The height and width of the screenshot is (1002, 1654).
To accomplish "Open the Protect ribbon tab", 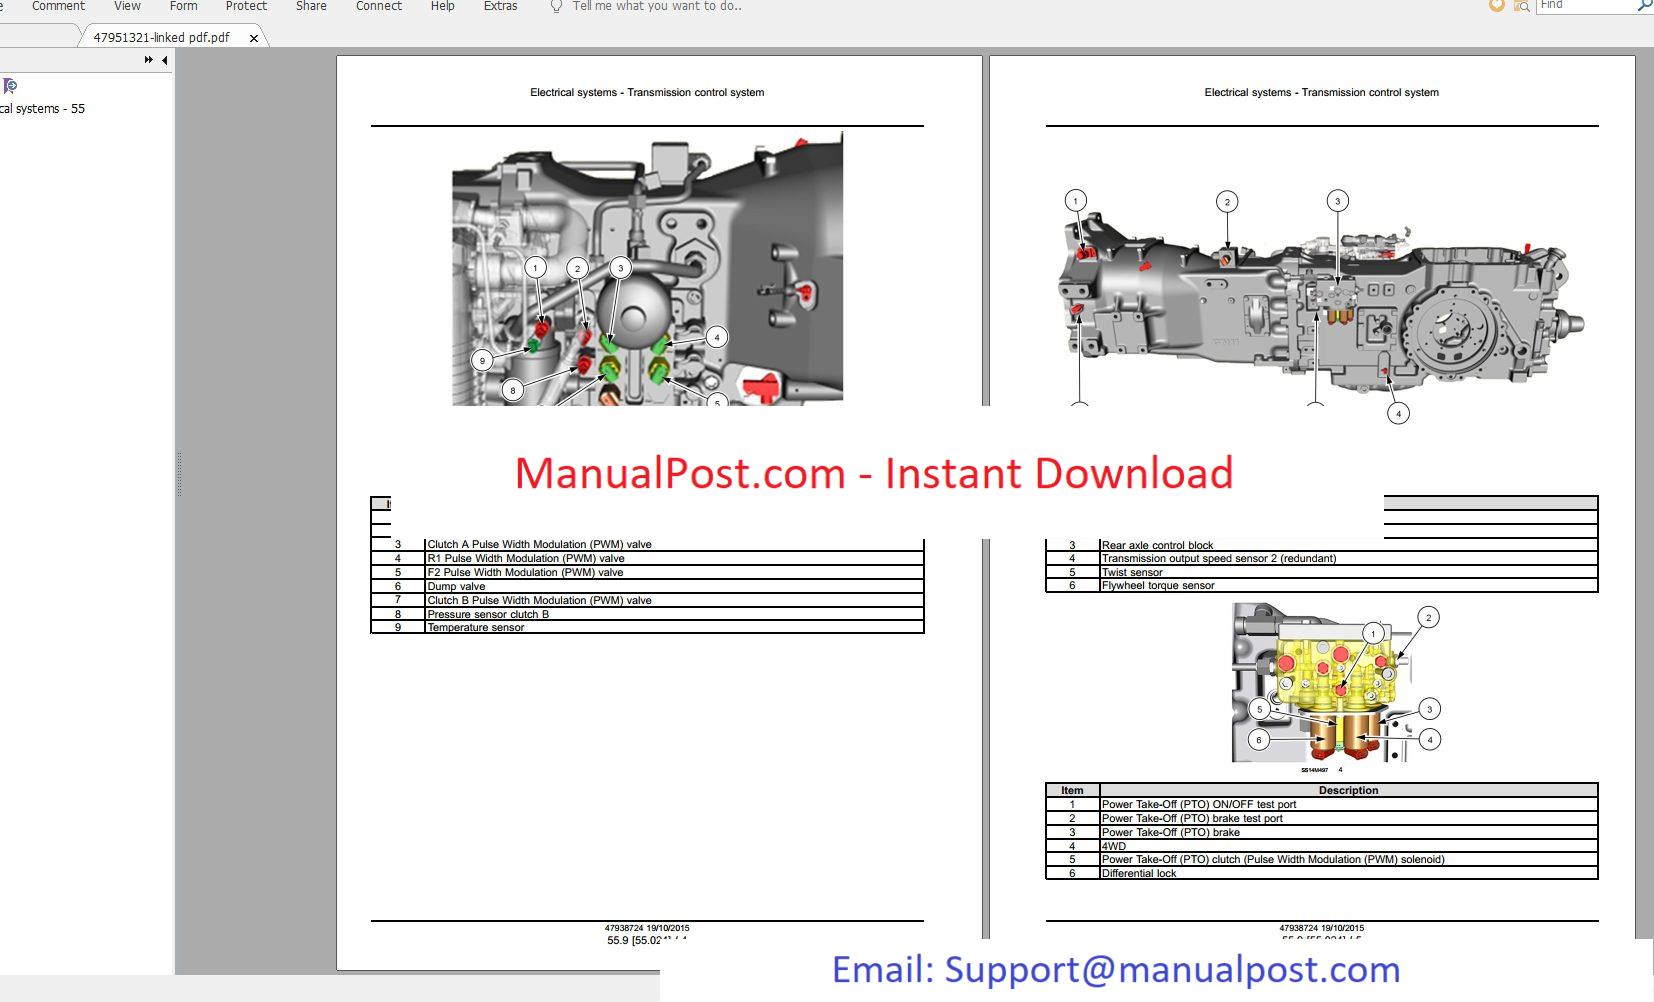I will [x=246, y=6].
